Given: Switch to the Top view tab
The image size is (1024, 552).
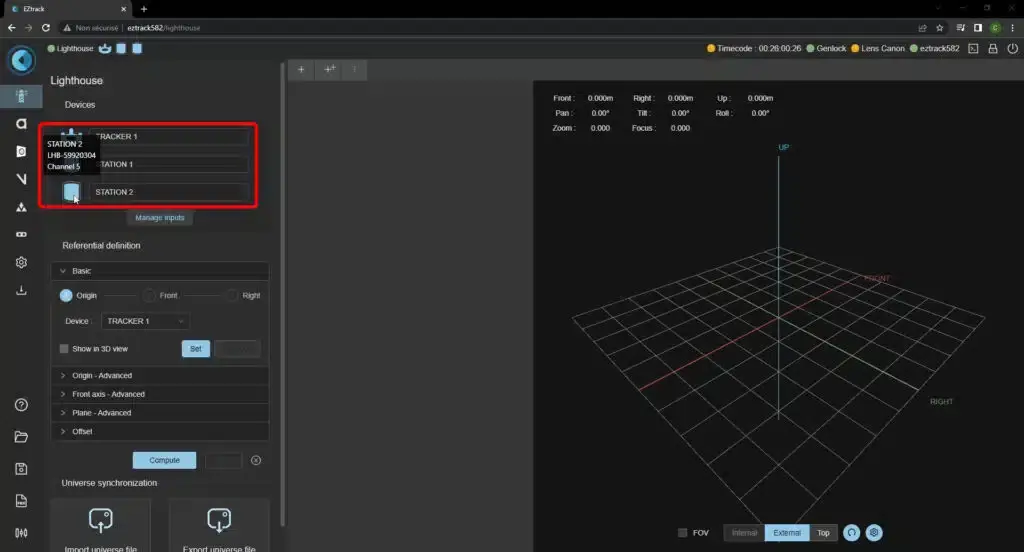Looking at the screenshot, I should (823, 533).
